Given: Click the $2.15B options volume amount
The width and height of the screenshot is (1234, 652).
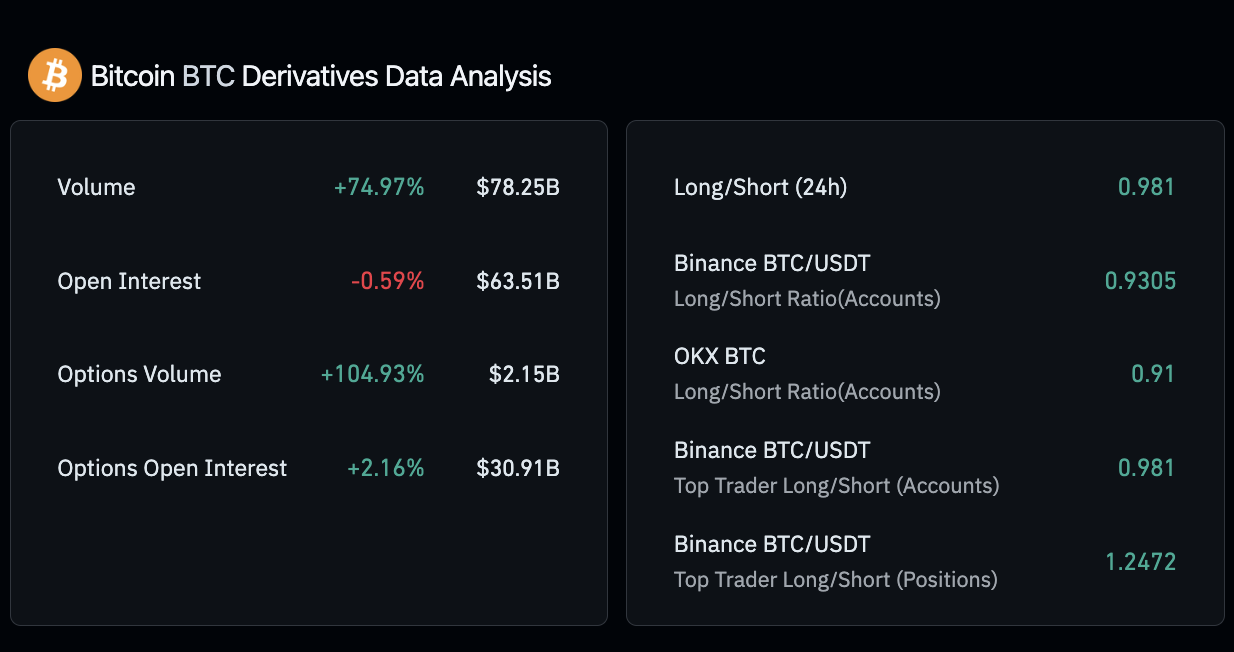Looking at the screenshot, I should (x=524, y=374).
